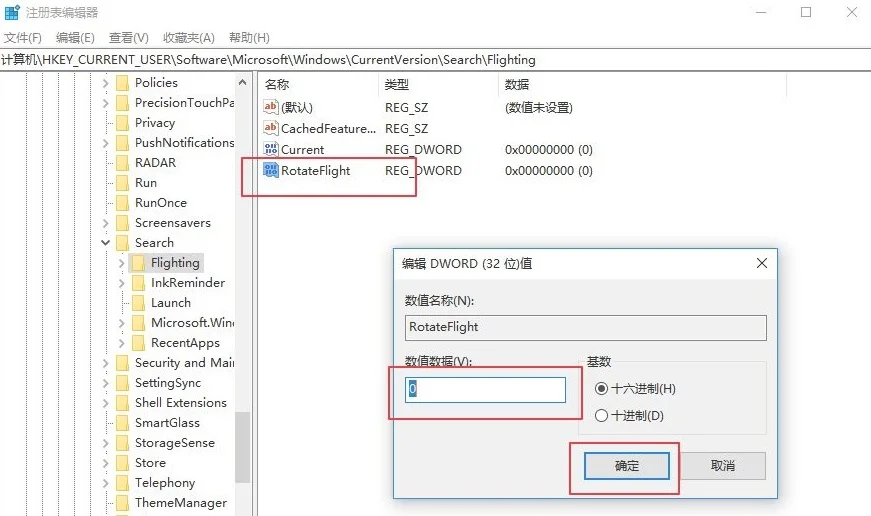This screenshot has width=871, height=516.
Task: Expand the Security and Maintenance tree node
Action: click(106, 363)
